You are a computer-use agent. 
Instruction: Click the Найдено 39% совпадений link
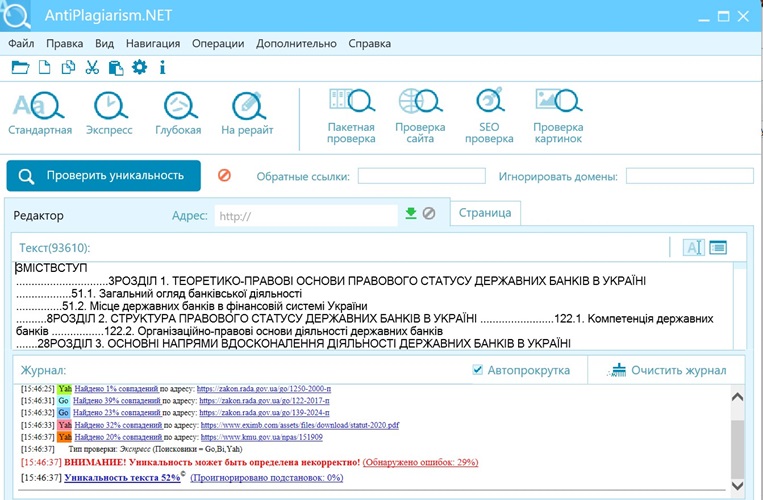(x=117, y=401)
